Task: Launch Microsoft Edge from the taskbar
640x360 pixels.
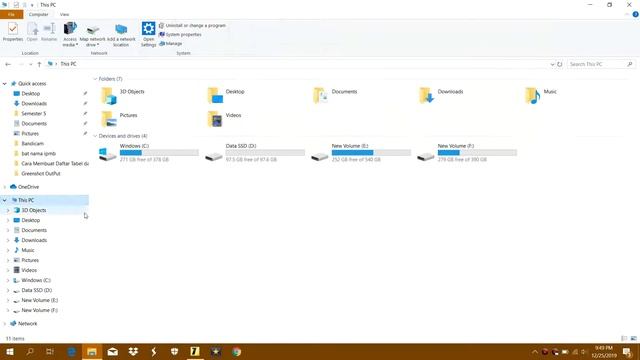Action: (71, 351)
